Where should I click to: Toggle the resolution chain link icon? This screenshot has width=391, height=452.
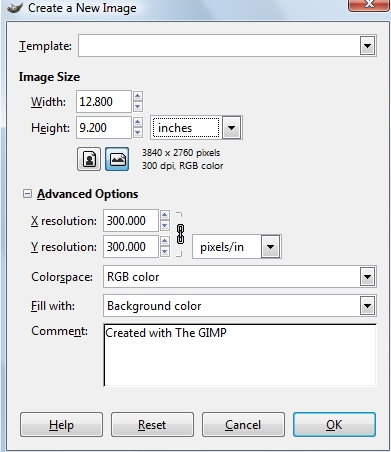180,234
